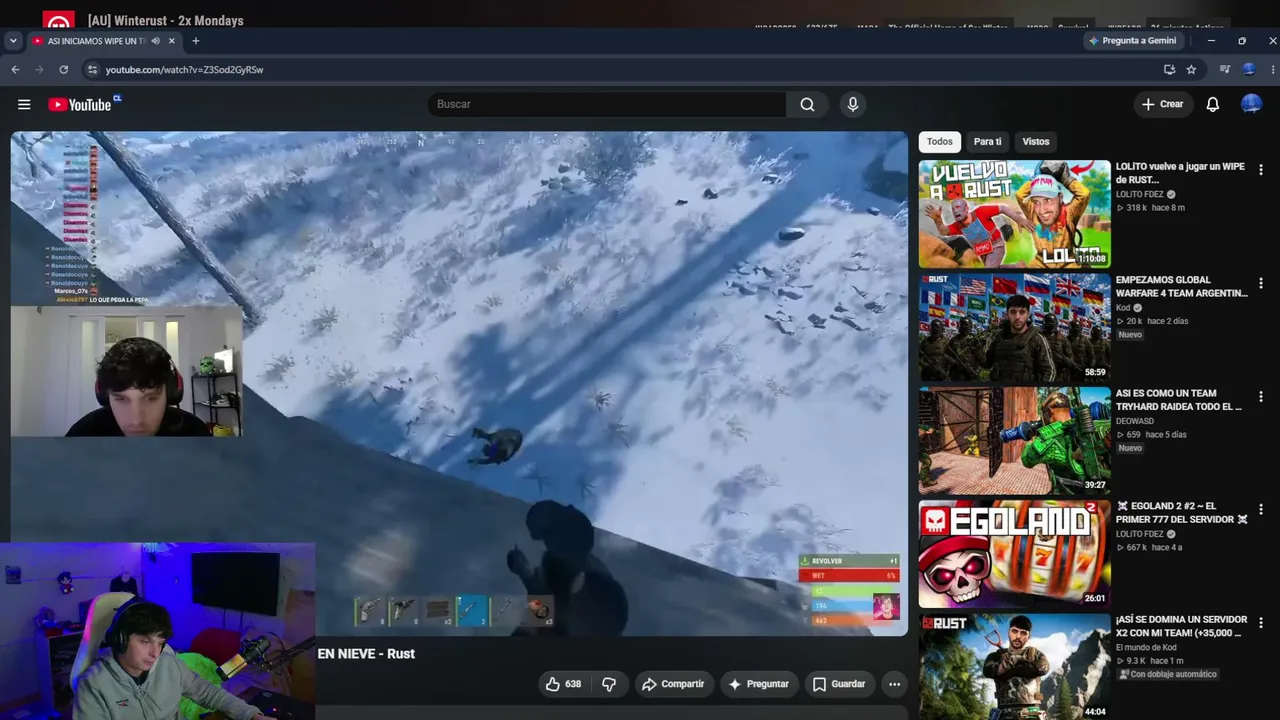This screenshot has height=720, width=1280.
Task: Open the Crear menu
Action: (1163, 104)
